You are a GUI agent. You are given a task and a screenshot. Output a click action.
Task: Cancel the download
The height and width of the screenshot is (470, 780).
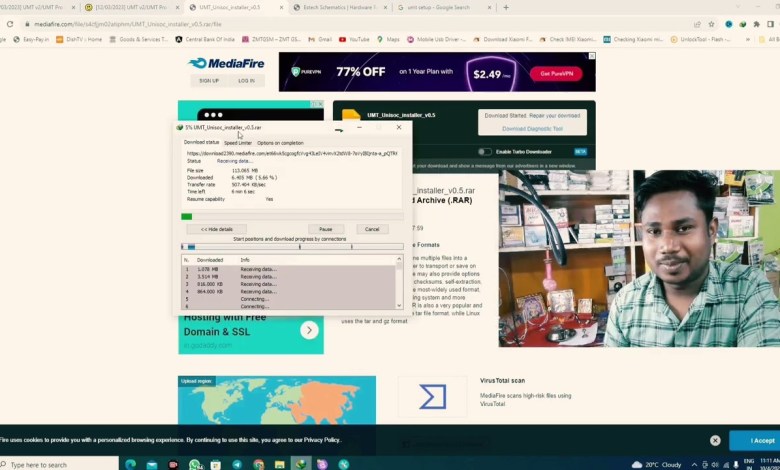coord(372,229)
